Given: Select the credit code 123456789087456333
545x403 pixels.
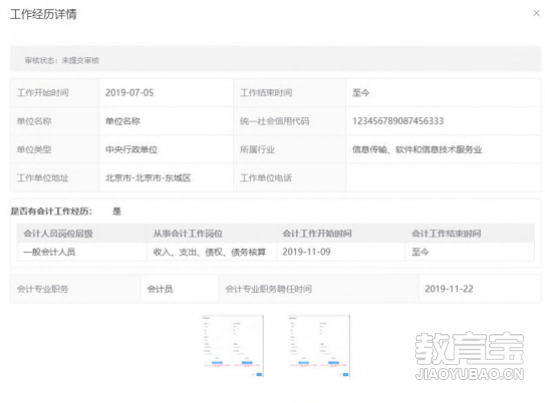Looking at the screenshot, I should point(398,121).
